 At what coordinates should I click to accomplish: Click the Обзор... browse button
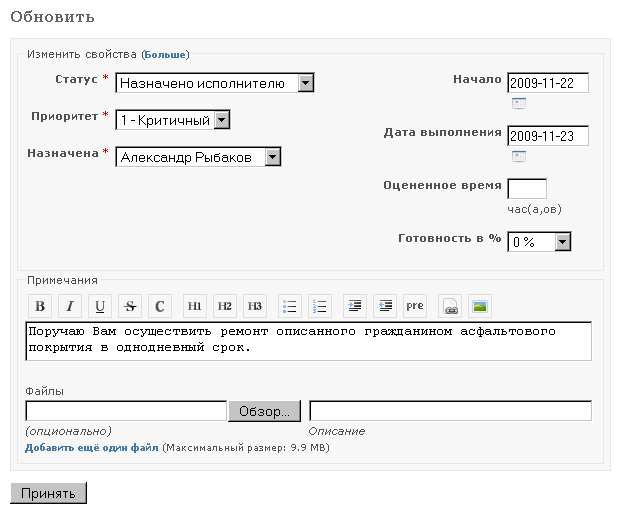[x=264, y=411]
